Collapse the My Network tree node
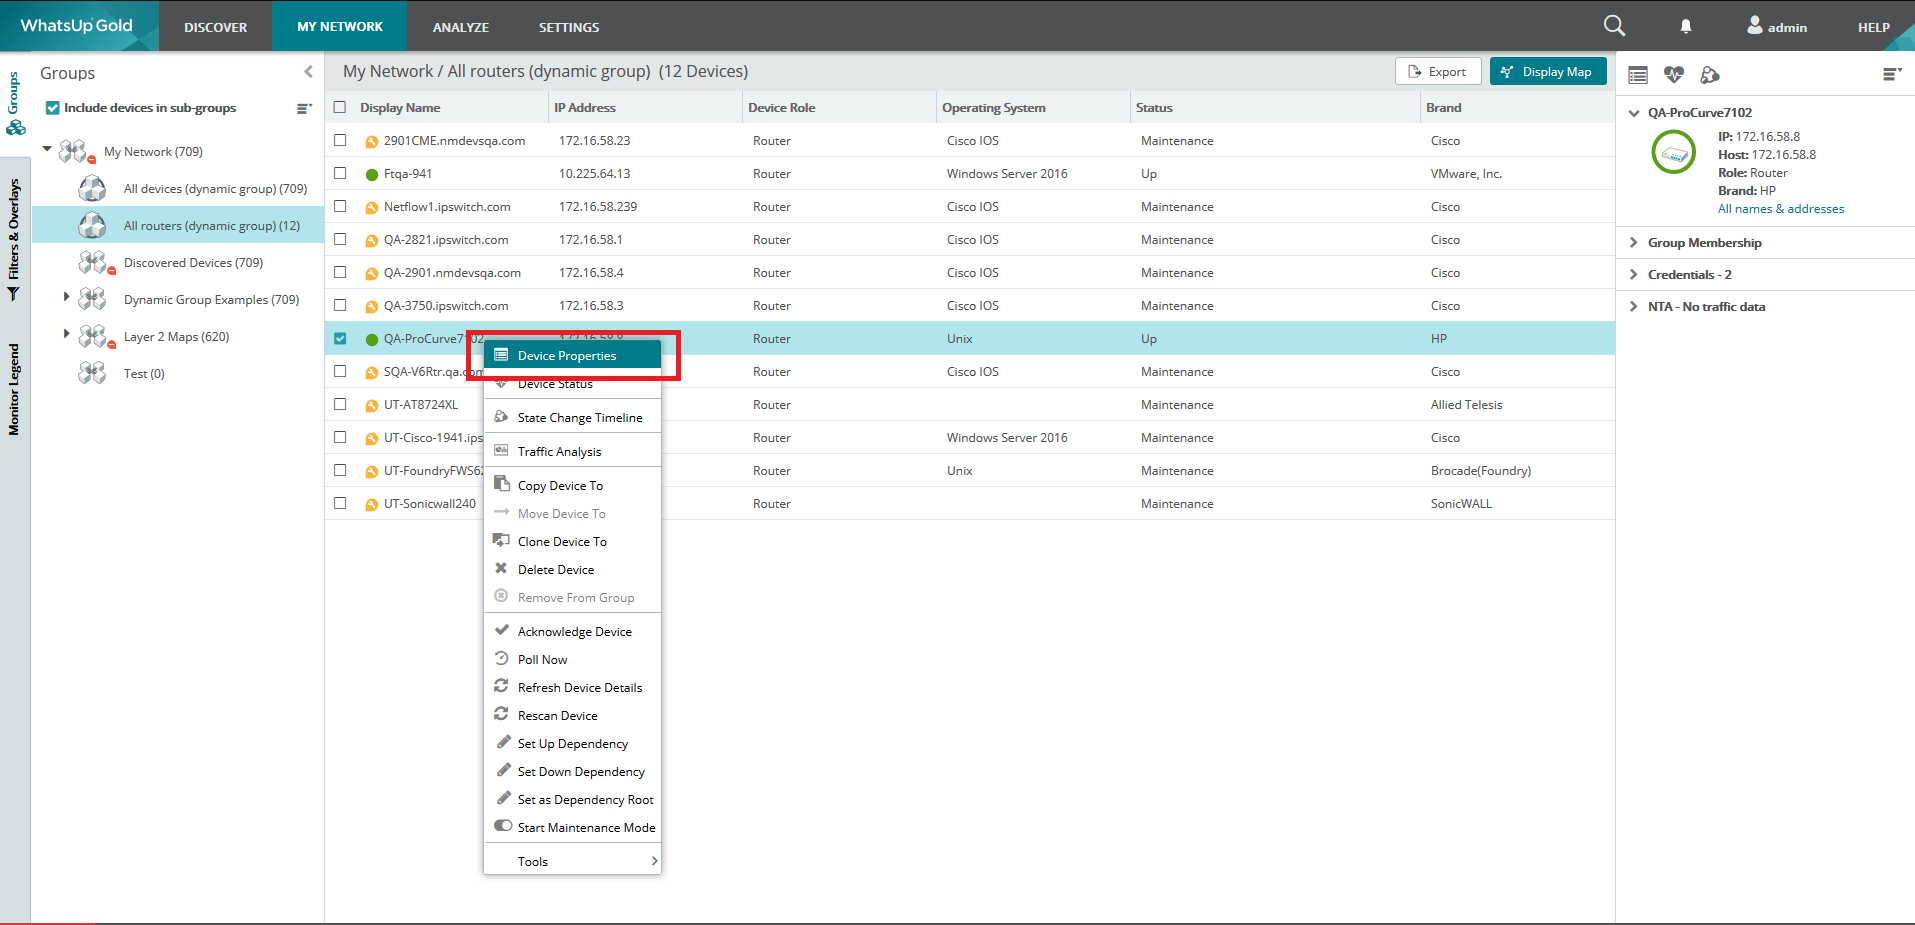Viewport: 1915px width, 925px height. 46,151
